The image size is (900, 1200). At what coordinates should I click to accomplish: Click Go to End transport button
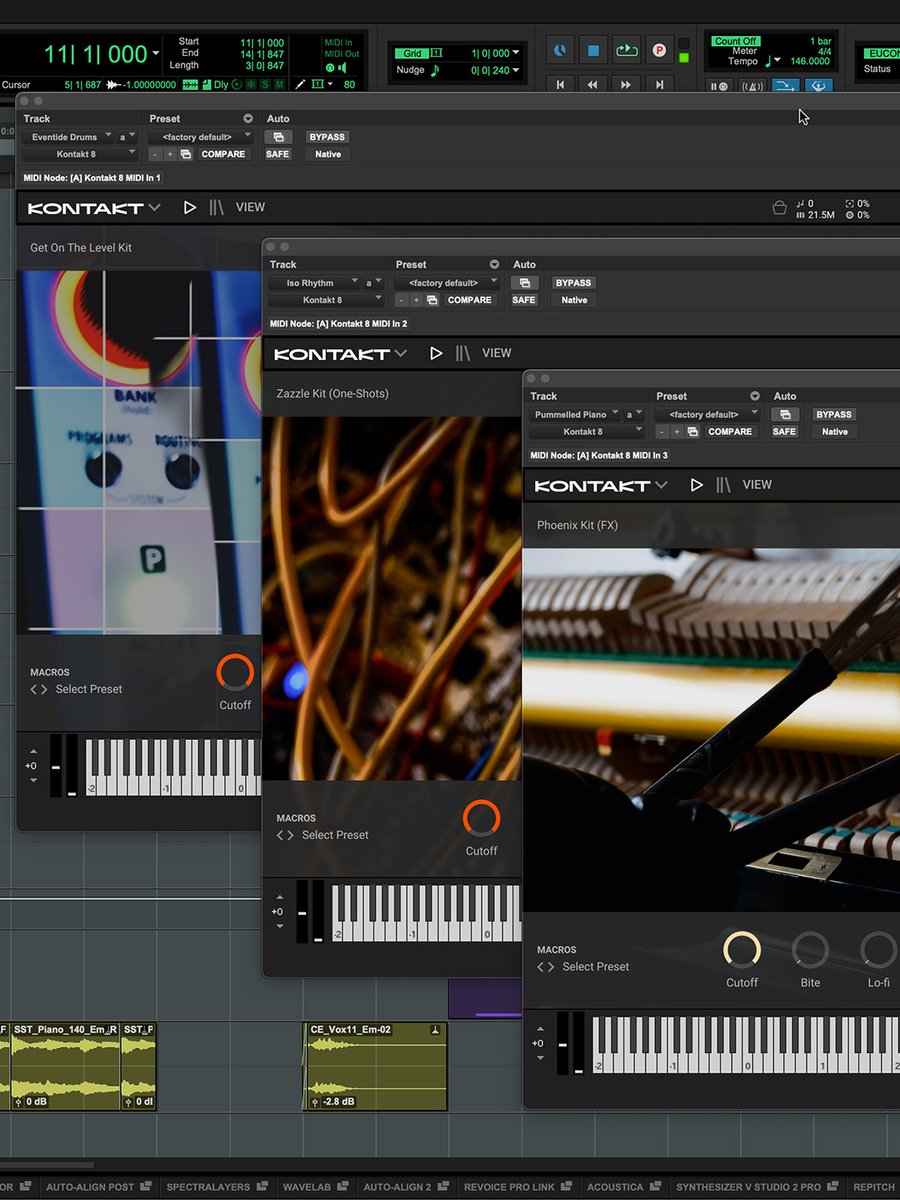[x=659, y=85]
